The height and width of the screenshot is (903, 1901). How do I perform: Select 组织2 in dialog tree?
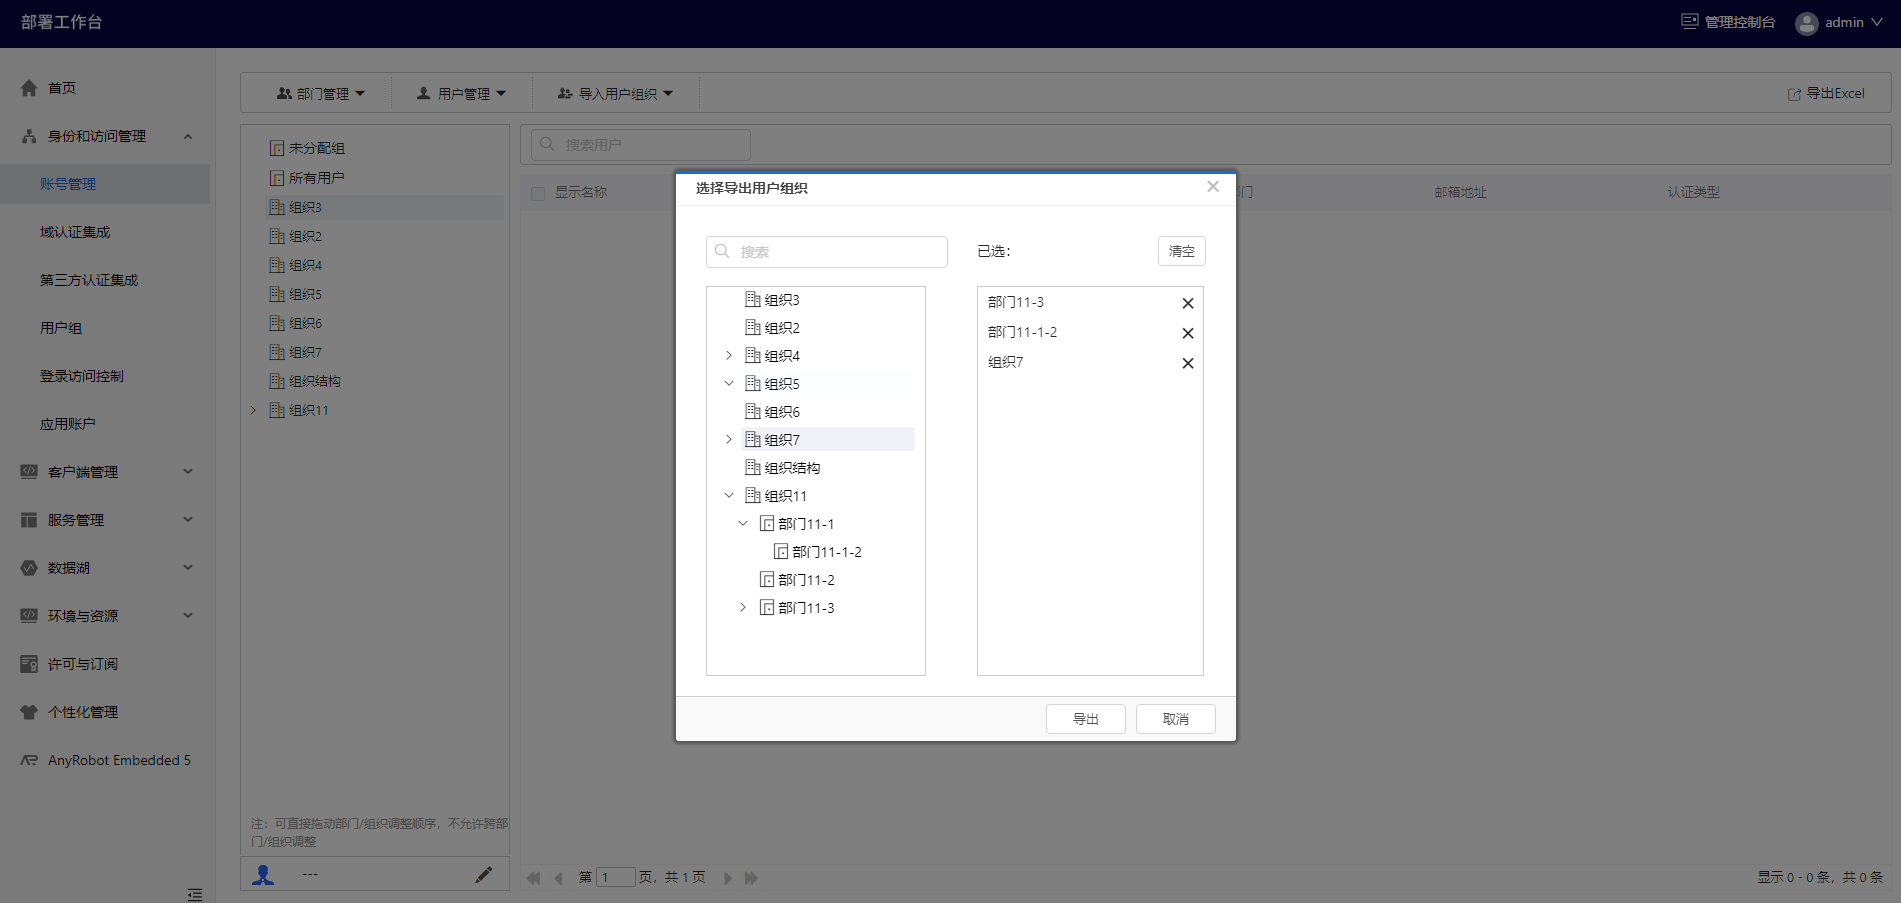[782, 328]
